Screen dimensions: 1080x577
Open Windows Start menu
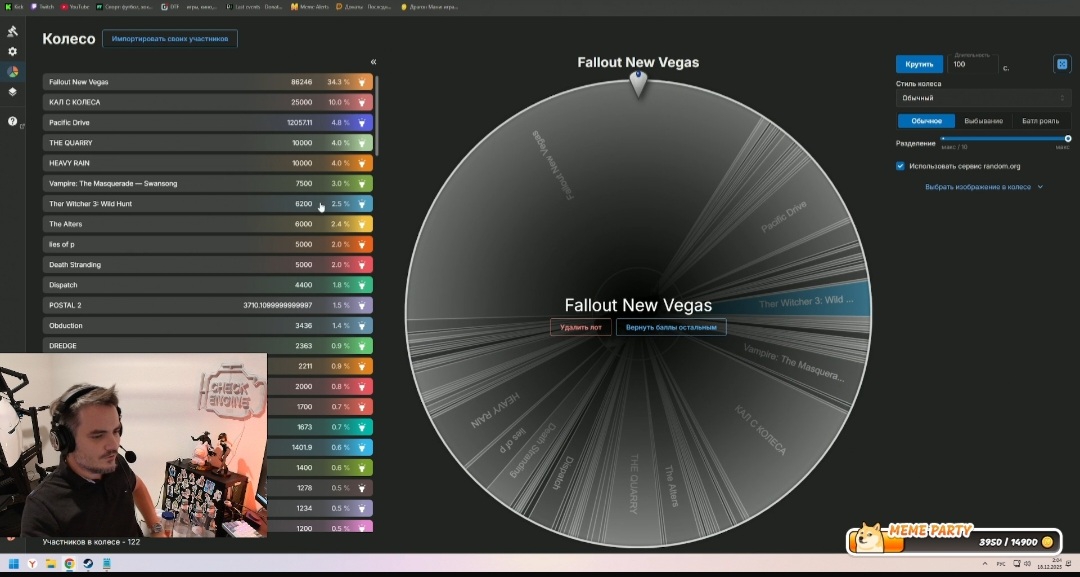coord(13,563)
